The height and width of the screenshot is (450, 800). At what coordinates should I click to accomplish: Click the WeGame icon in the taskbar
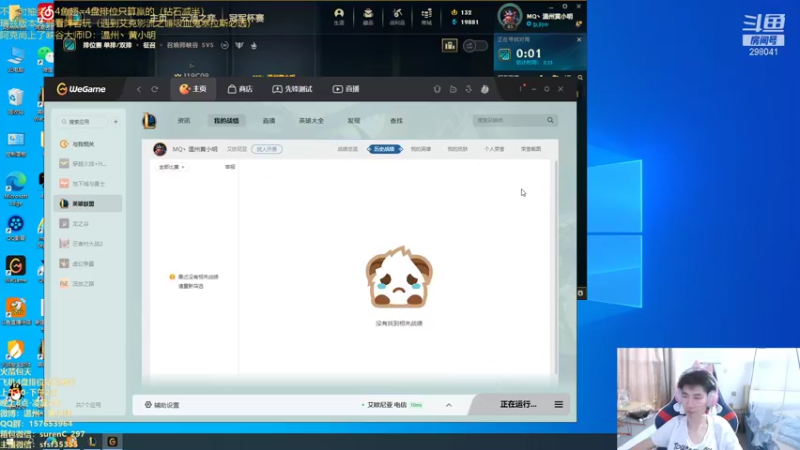[112, 441]
